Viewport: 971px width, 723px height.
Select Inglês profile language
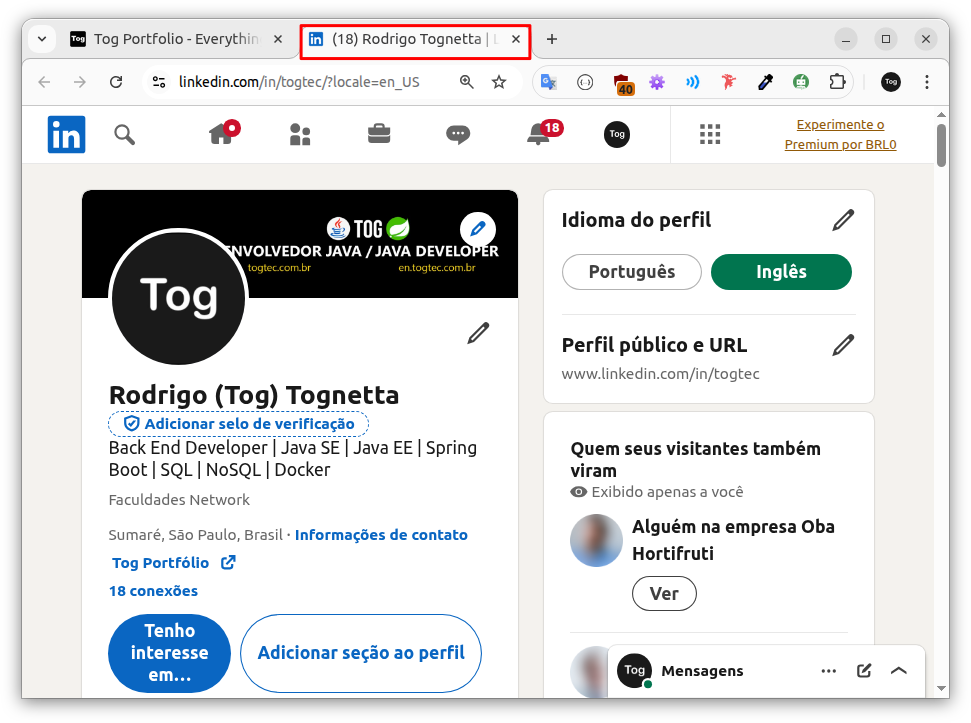click(x=781, y=272)
